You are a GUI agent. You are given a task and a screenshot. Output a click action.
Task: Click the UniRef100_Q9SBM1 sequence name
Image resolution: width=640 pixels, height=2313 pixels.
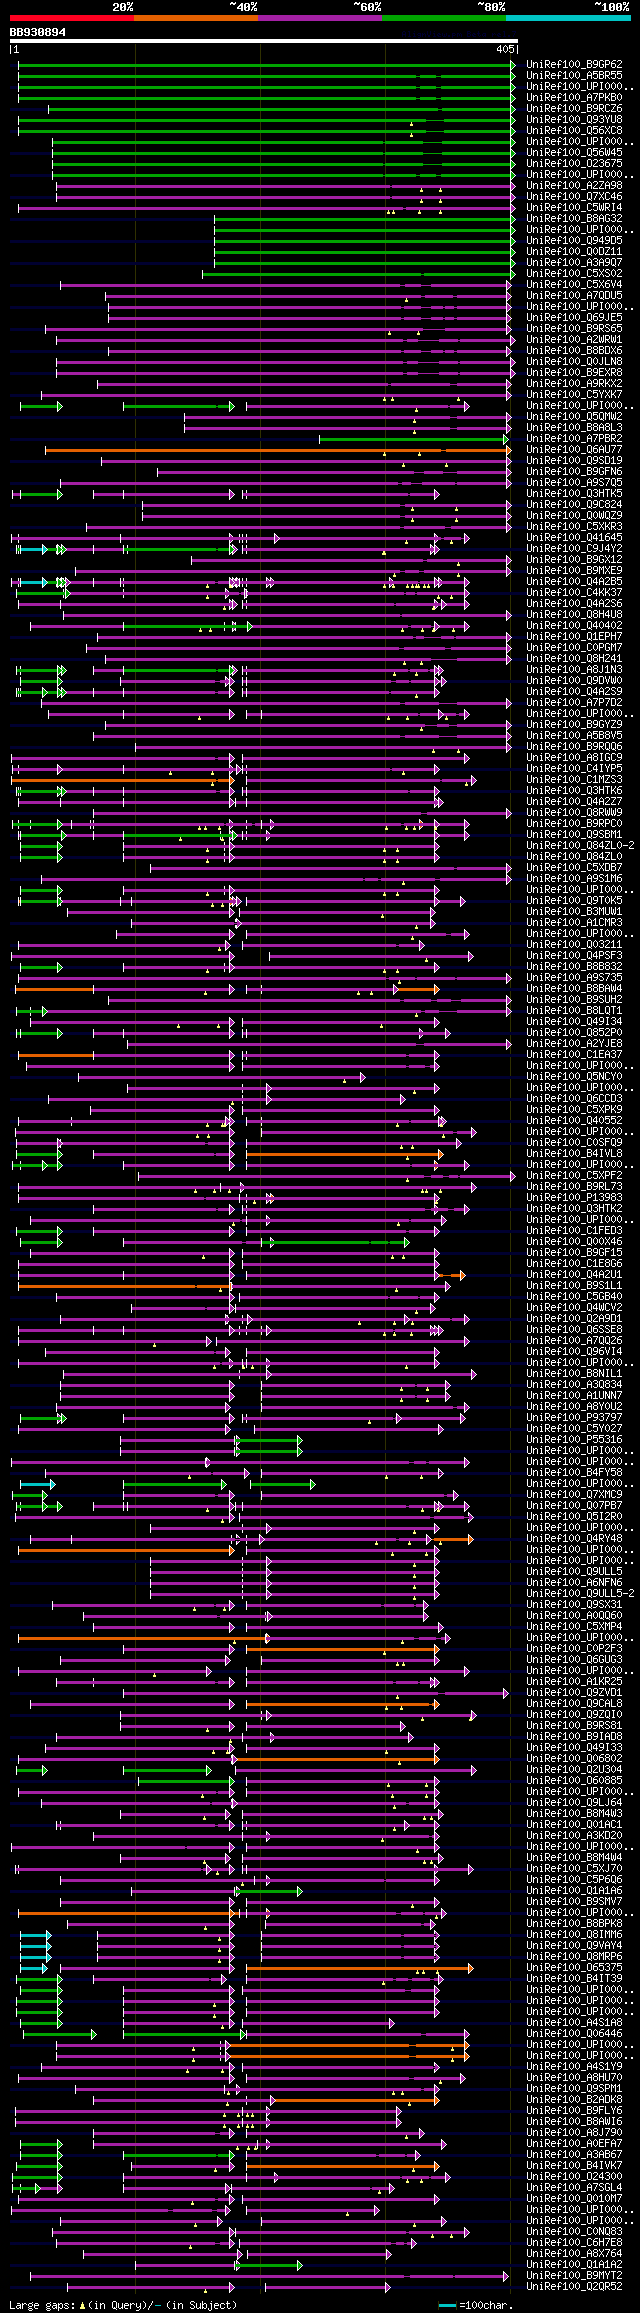coord(574,834)
